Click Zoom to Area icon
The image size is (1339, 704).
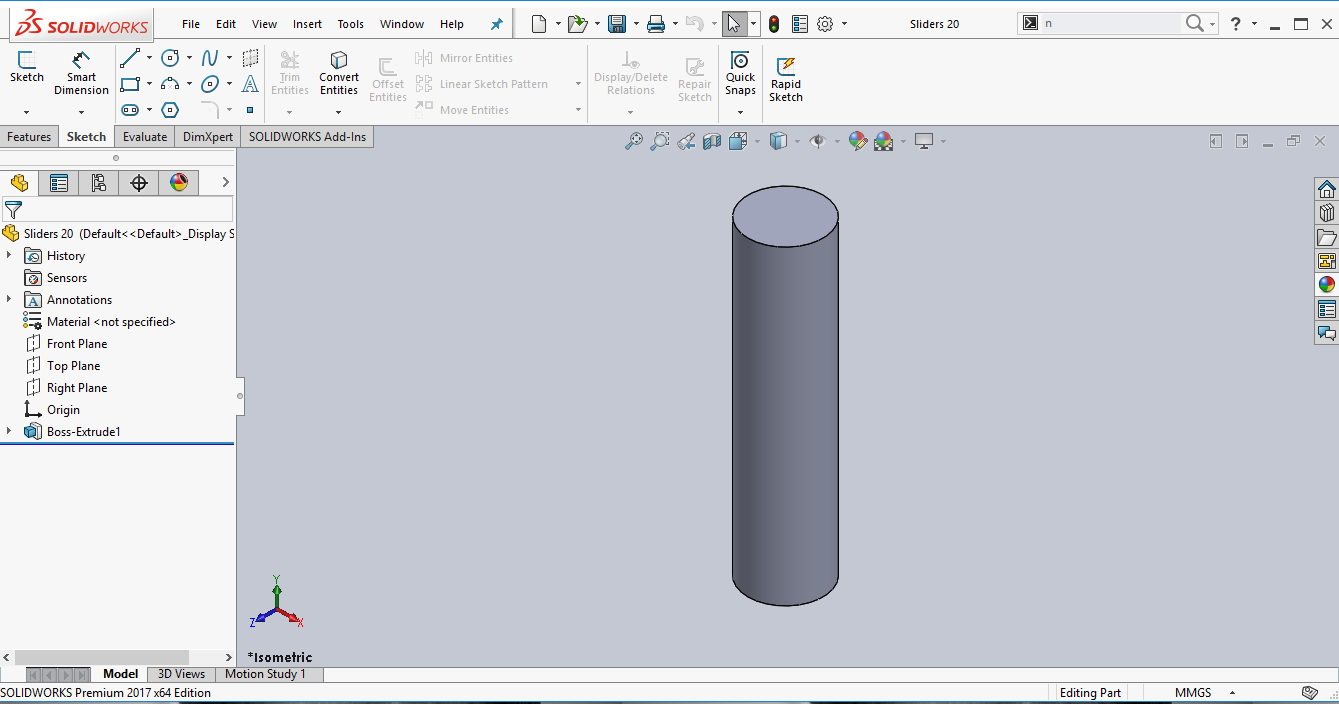tap(660, 141)
